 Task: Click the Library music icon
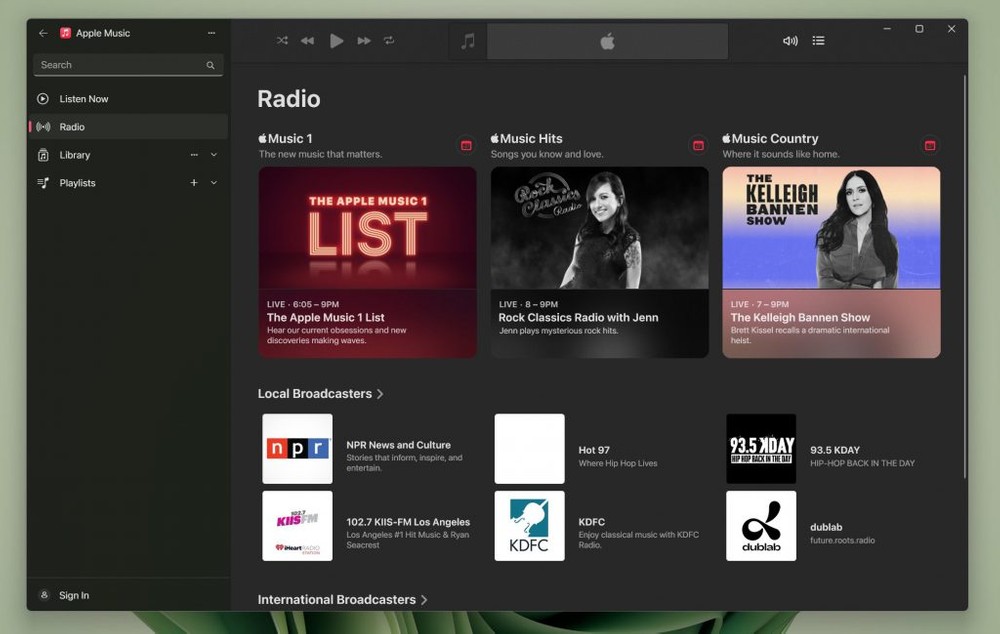click(x=43, y=155)
